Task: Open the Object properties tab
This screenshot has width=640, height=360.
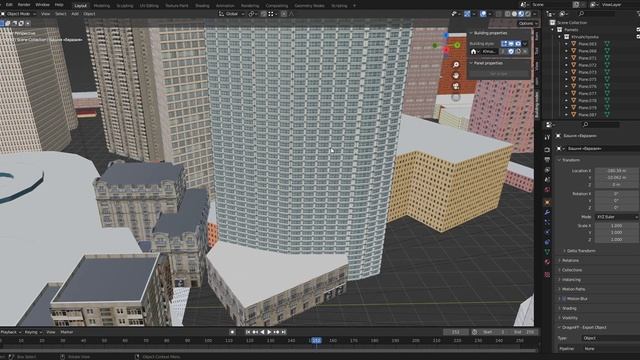Action: 547,202
